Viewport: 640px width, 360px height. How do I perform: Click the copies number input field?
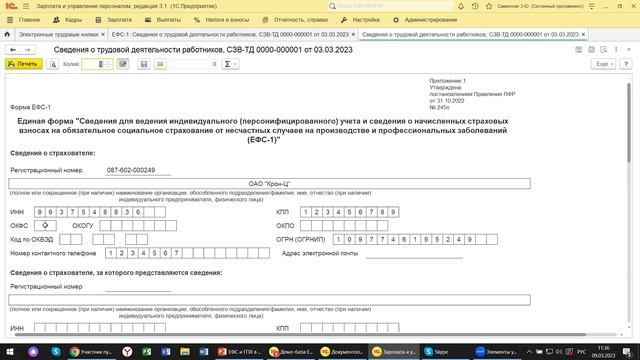(93, 64)
